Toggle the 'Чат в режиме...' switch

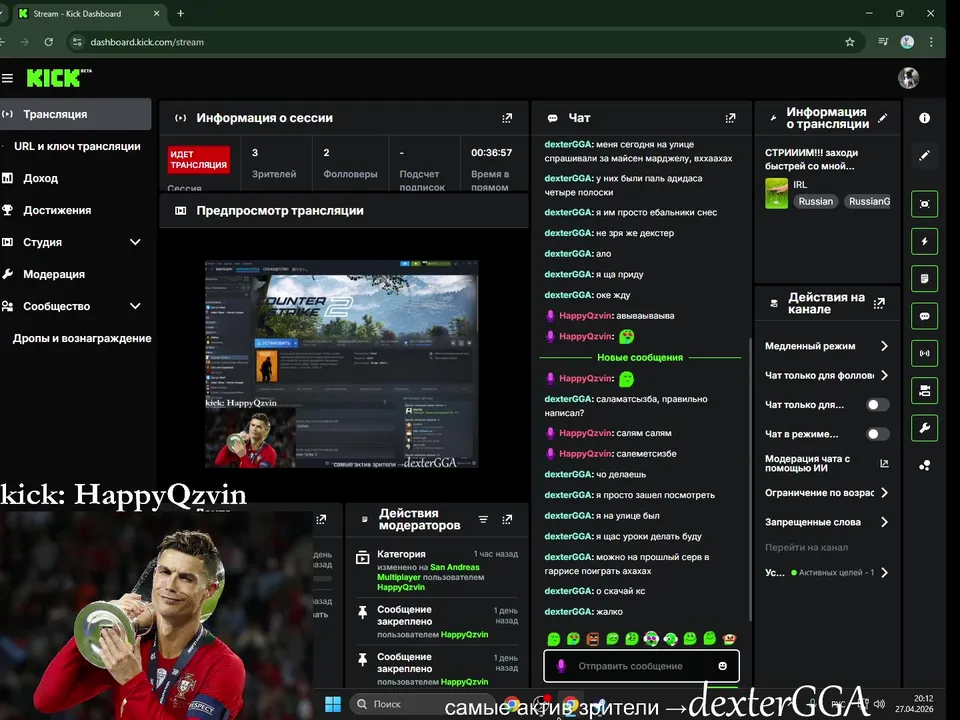877,434
